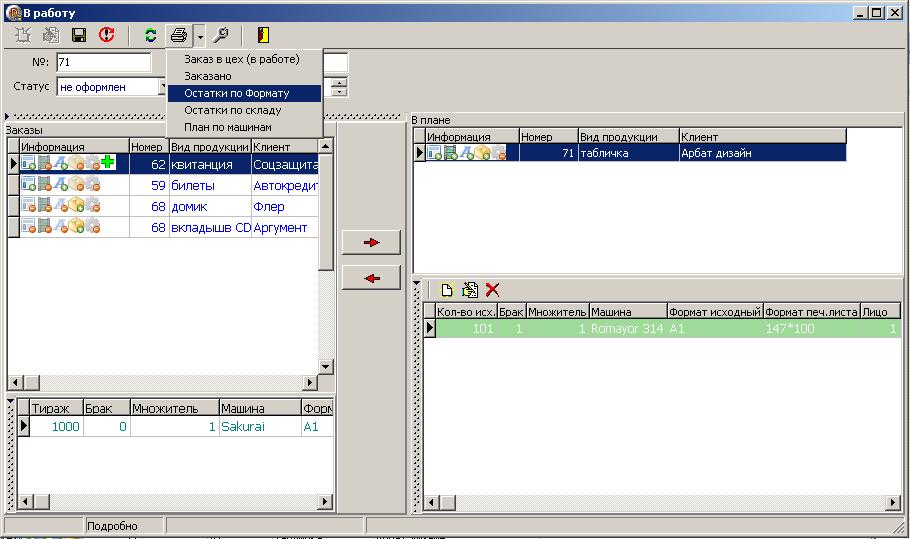Click the spinner down arrow beside the status row
Screen dimensions: 910x539
tap(340, 92)
